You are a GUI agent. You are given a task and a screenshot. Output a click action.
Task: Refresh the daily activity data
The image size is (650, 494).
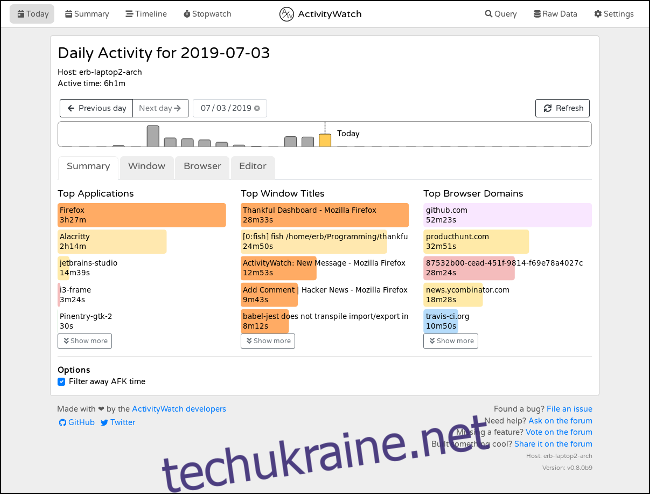point(563,108)
